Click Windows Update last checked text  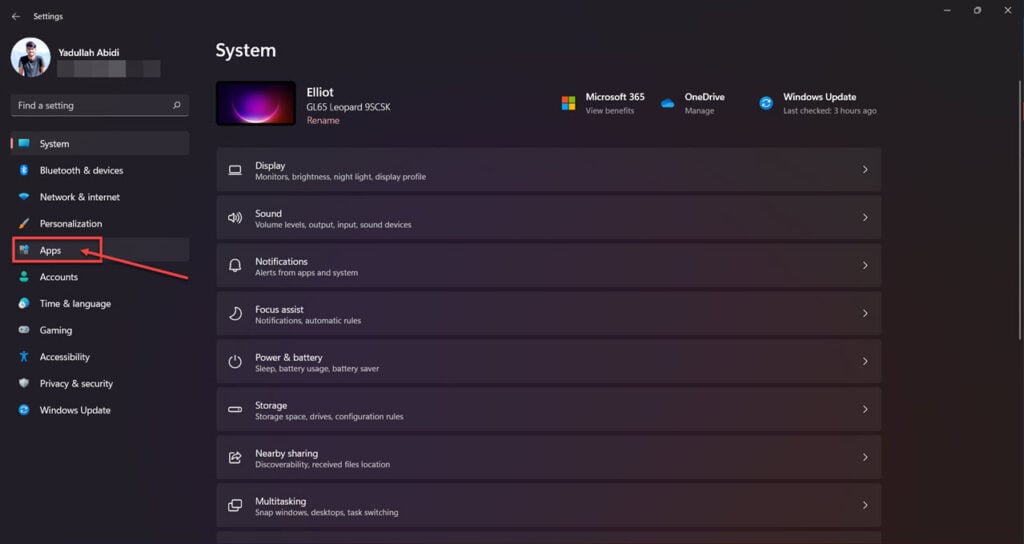click(829, 111)
